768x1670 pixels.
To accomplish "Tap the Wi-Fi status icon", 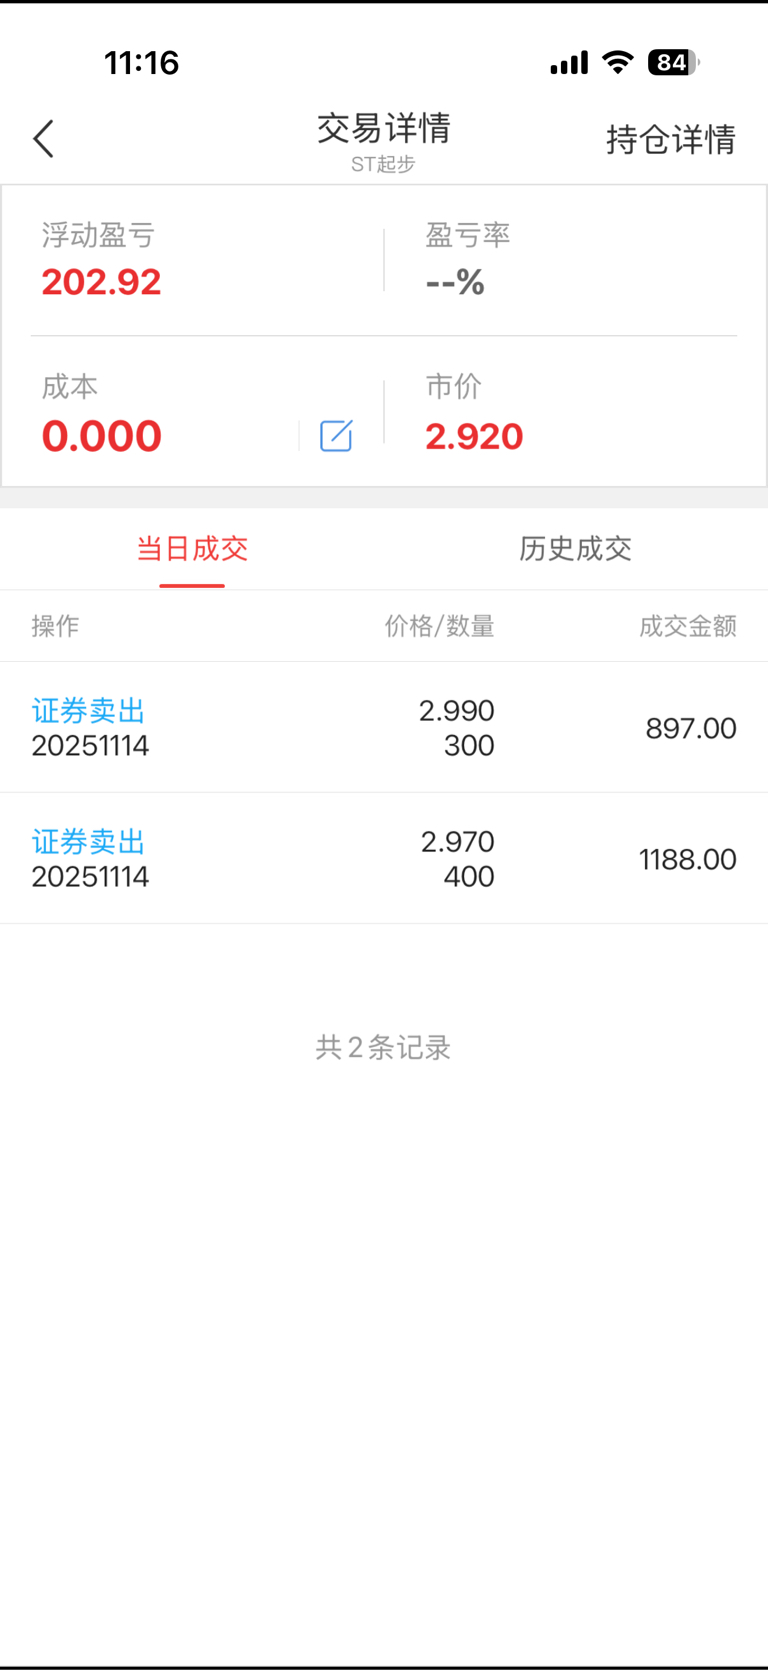I will [x=618, y=63].
